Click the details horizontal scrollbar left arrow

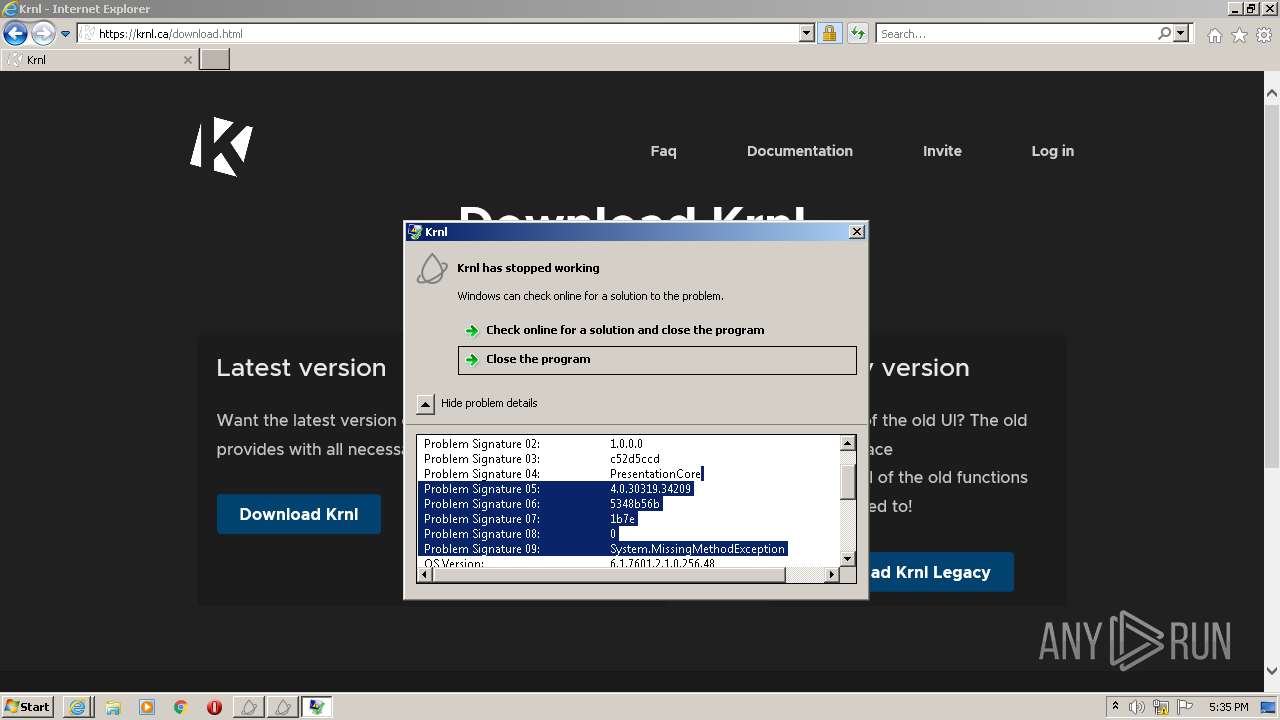425,575
